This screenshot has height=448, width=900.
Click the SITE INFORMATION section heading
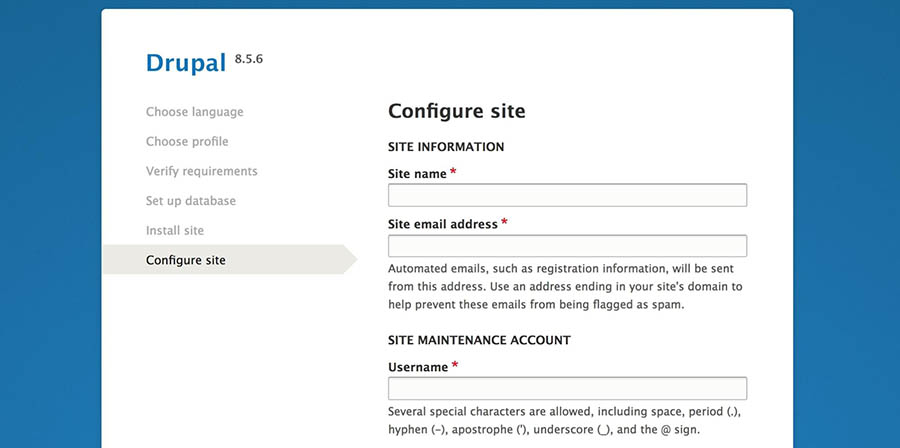point(446,147)
